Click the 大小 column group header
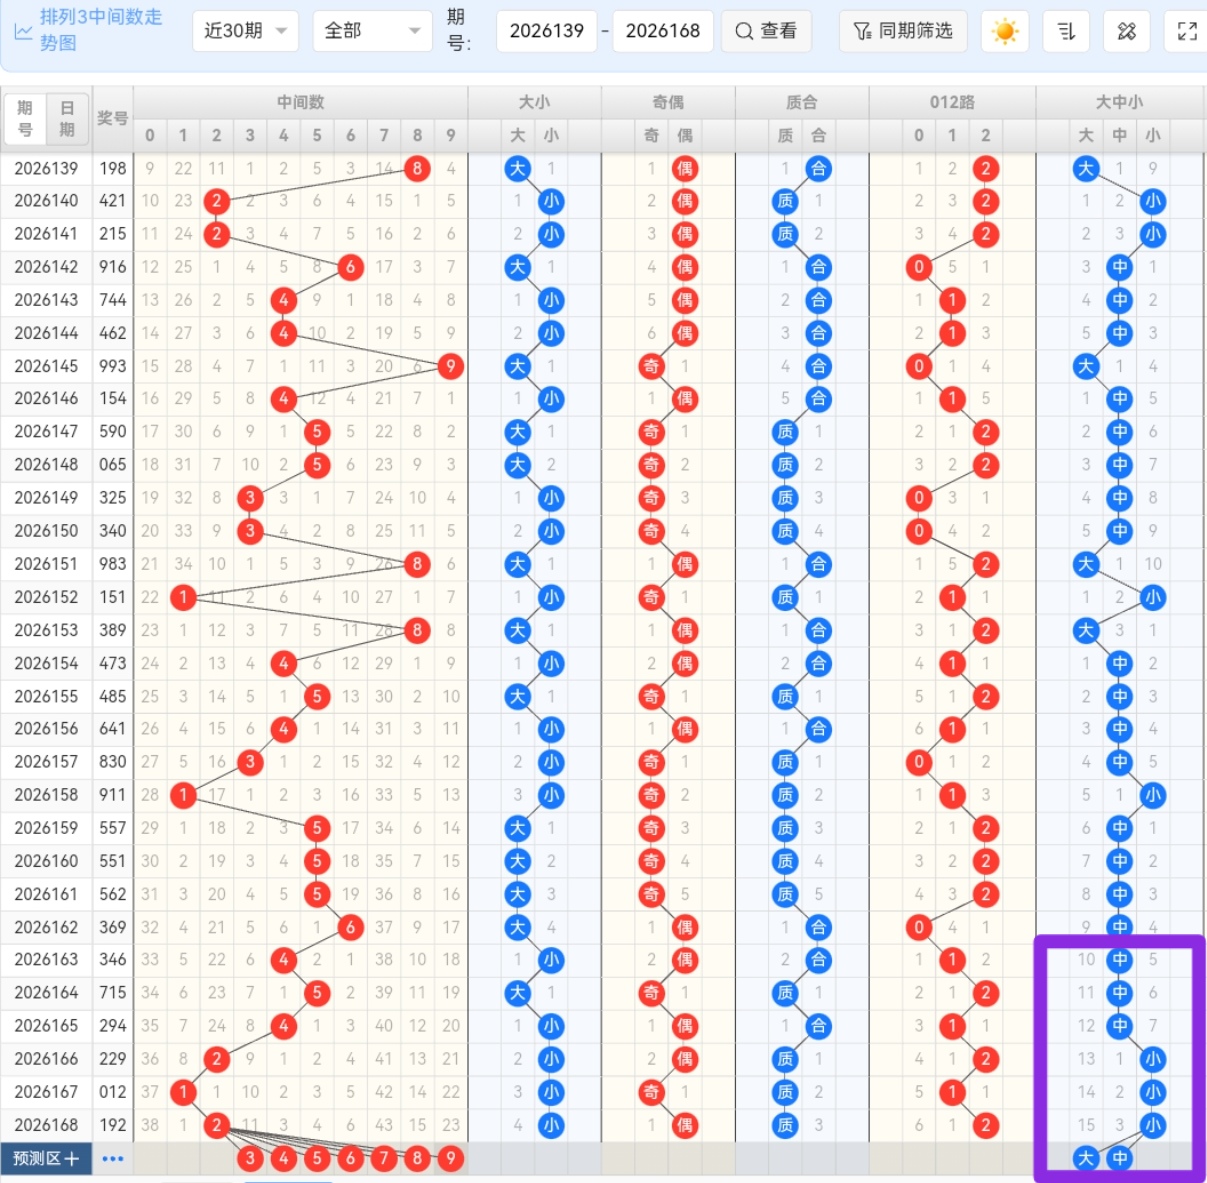Image resolution: width=1207 pixels, height=1183 pixels. pos(534,102)
